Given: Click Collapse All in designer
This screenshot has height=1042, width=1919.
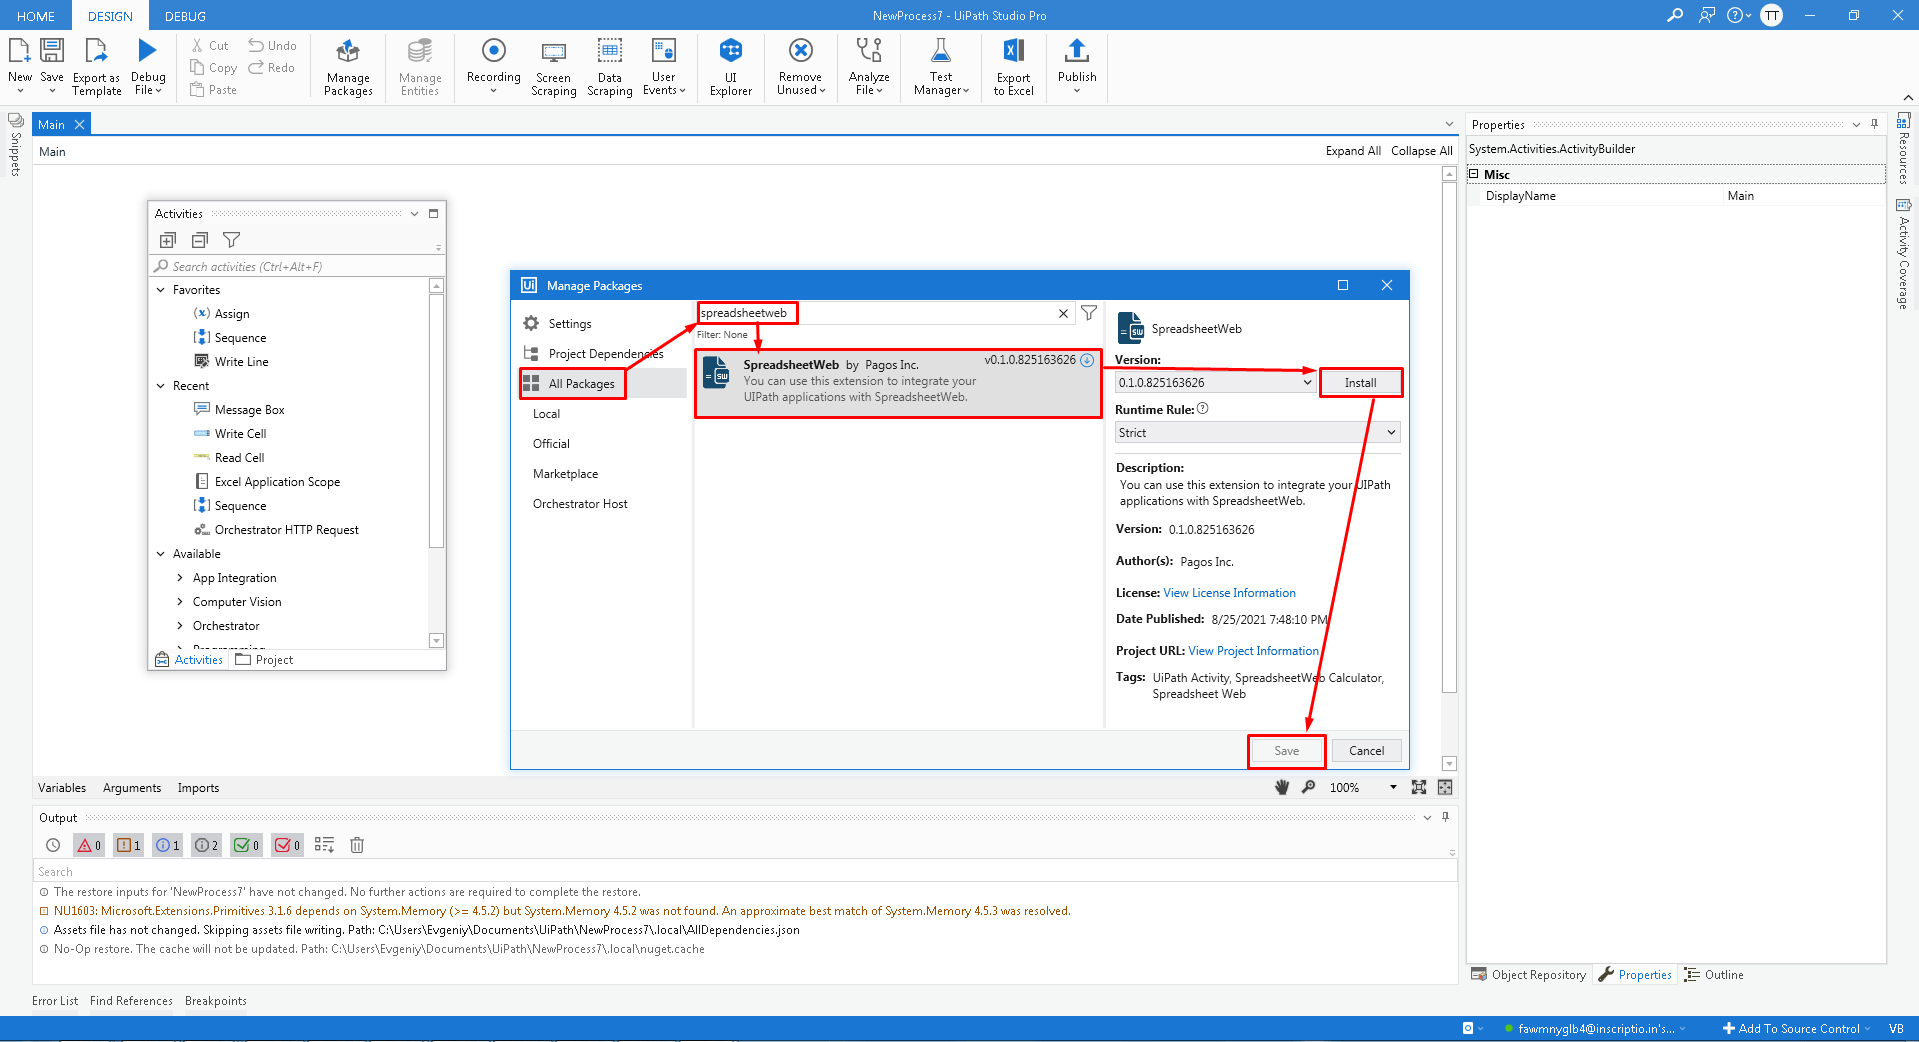Looking at the screenshot, I should click(1421, 151).
